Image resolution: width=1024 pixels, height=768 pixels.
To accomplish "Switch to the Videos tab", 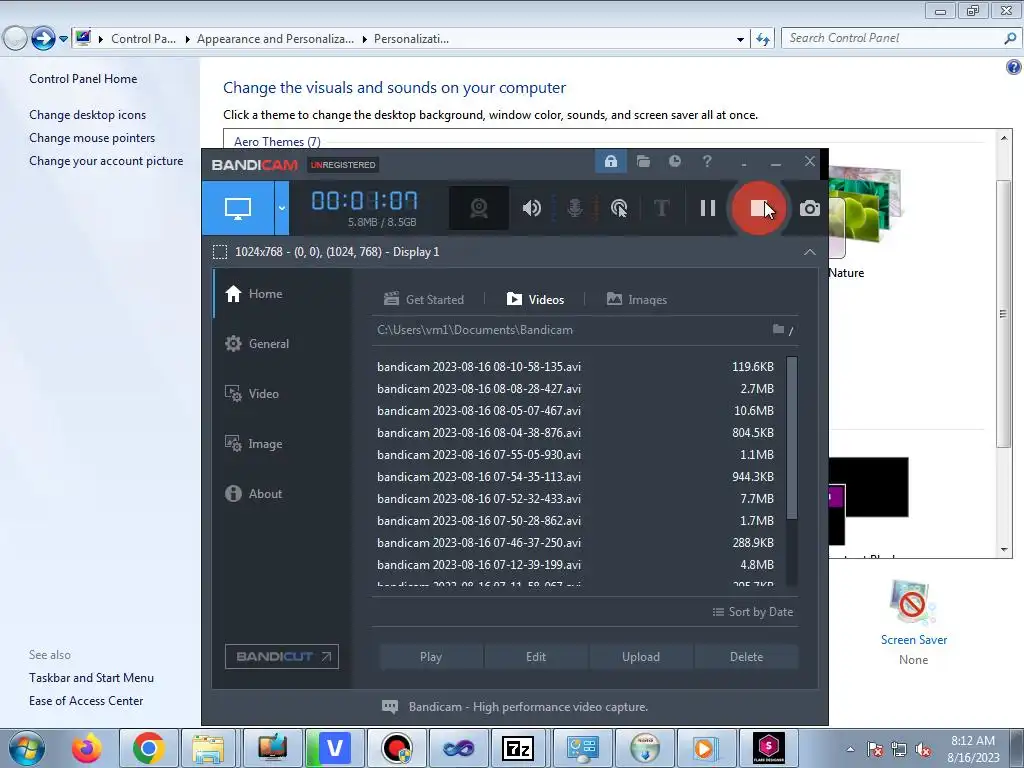I will (x=536, y=300).
